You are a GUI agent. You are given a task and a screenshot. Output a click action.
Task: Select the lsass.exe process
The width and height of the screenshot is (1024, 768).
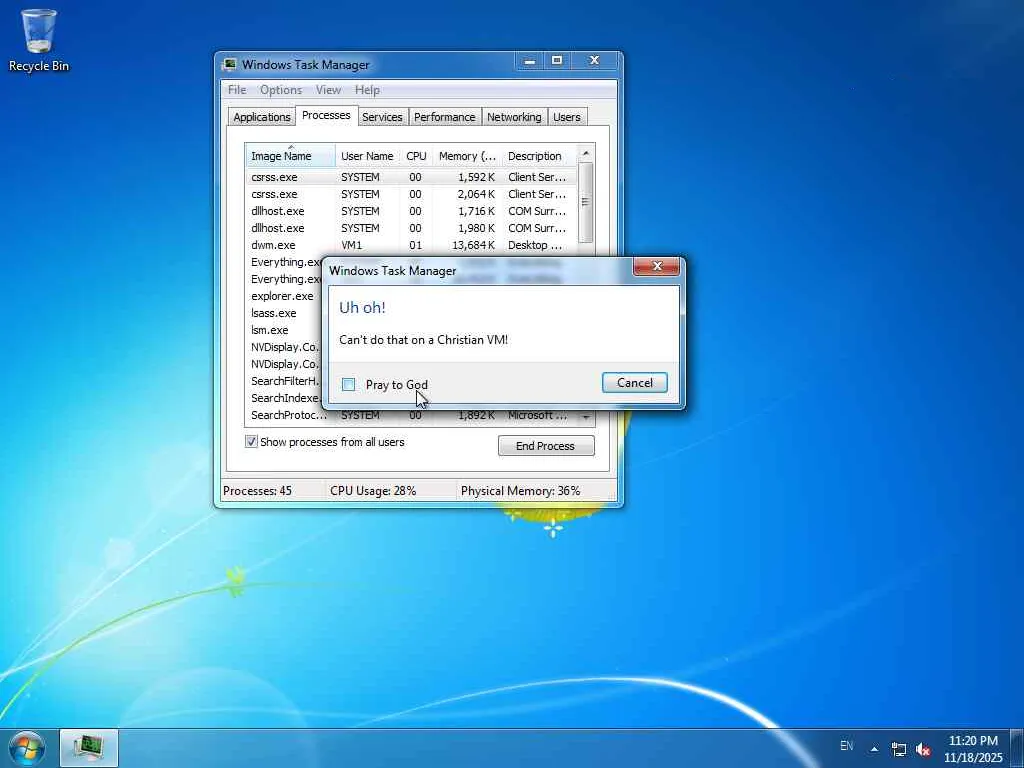point(284,313)
